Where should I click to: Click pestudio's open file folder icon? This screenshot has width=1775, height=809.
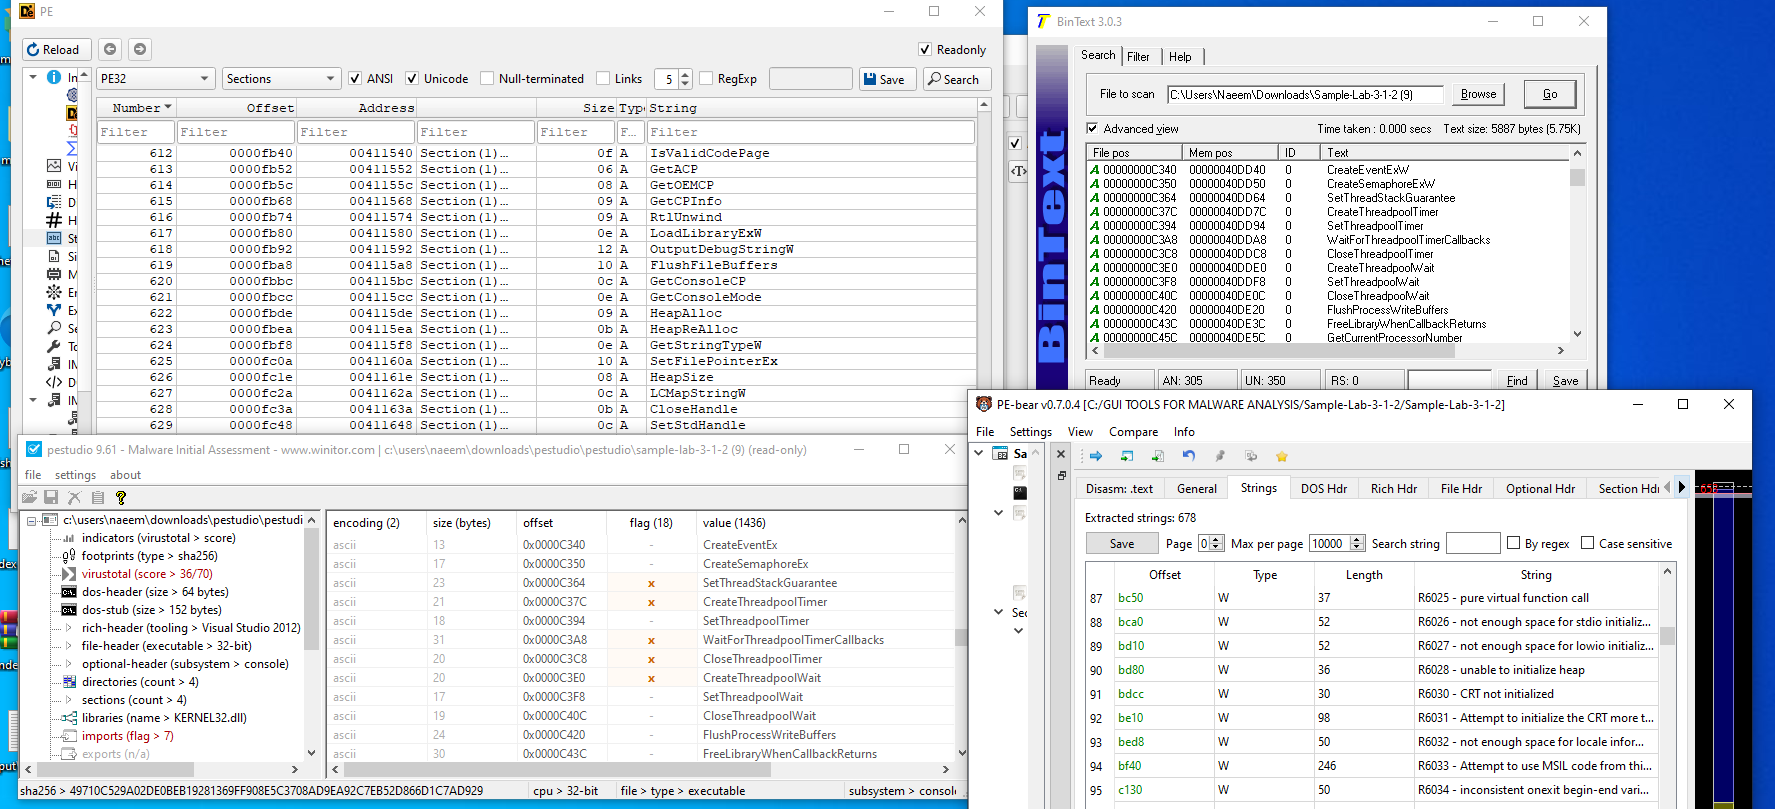pyautogui.click(x=29, y=497)
